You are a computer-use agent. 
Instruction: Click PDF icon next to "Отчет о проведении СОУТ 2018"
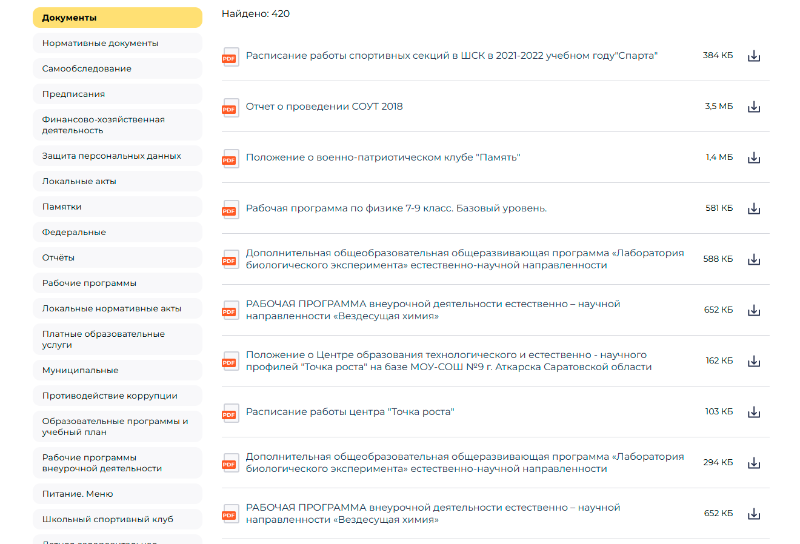pos(230,107)
